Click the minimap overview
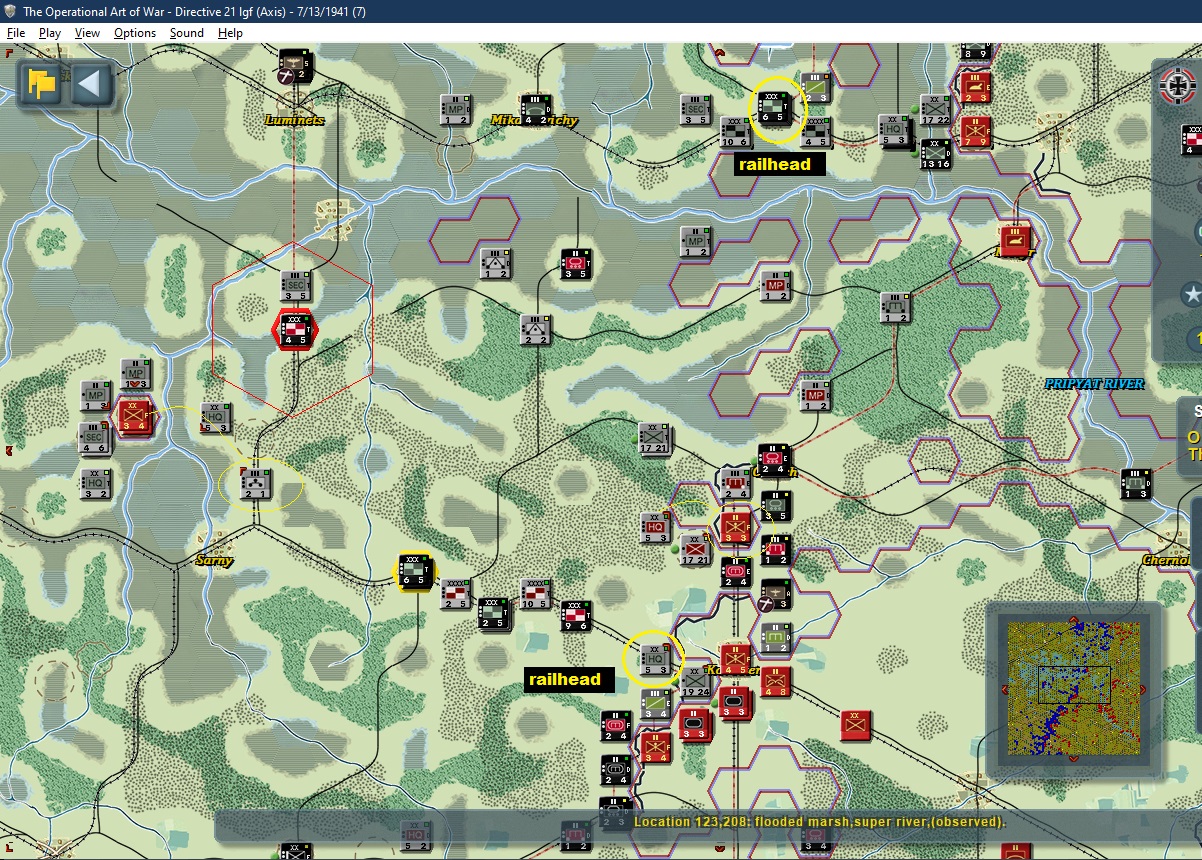This screenshot has width=1202, height=860. tap(1073, 688)
